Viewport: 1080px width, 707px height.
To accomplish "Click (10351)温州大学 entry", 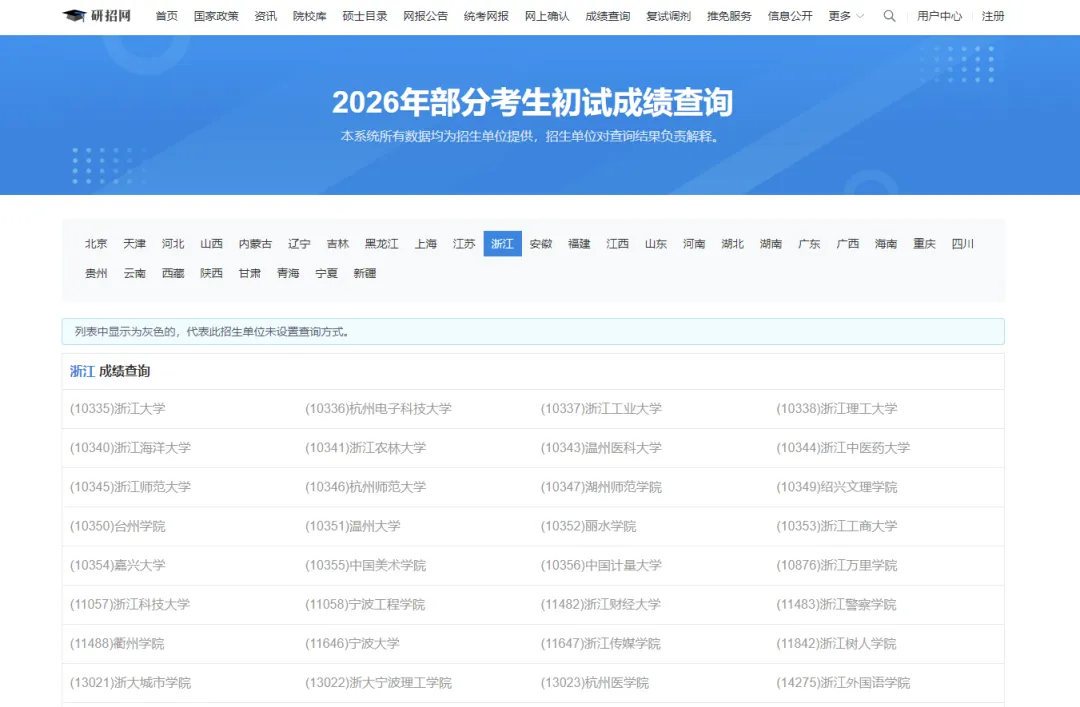I will [353, 526].
